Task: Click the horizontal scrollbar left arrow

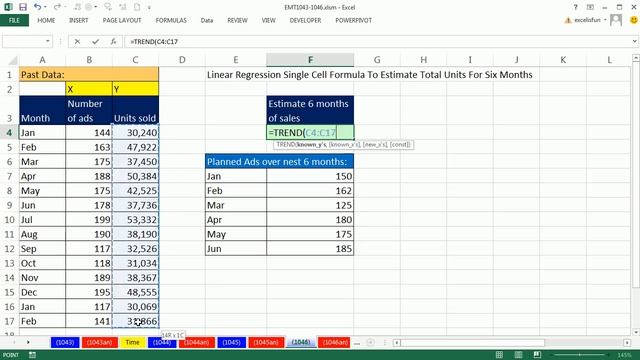Action: [397, 342]
